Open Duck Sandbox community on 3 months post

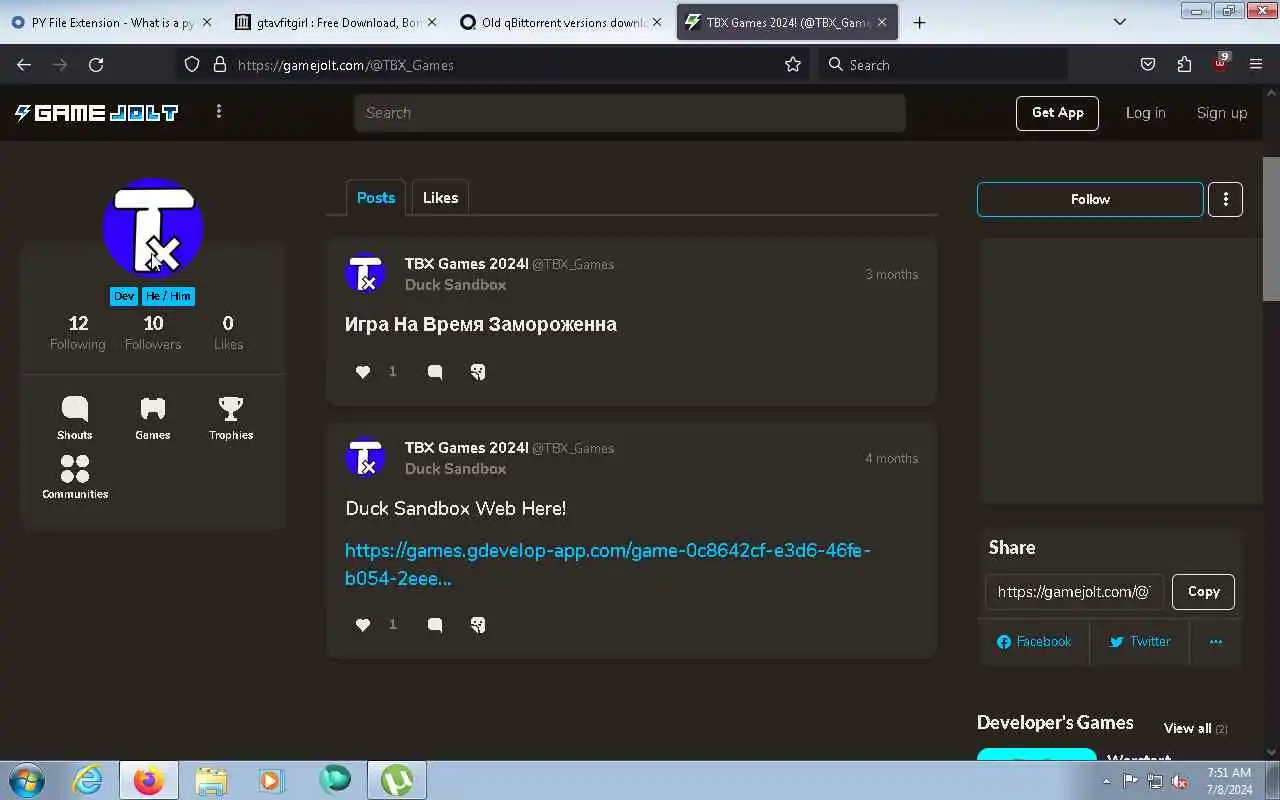455,285
